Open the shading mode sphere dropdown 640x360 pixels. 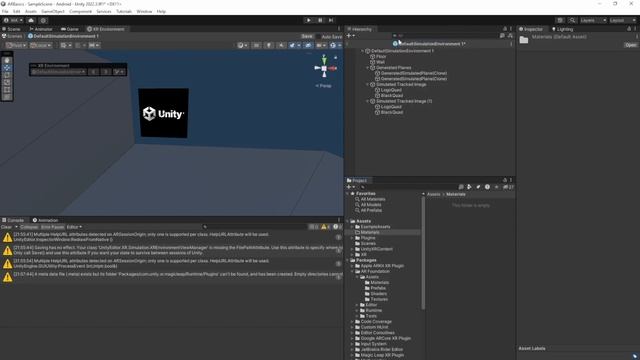[242, 45]
